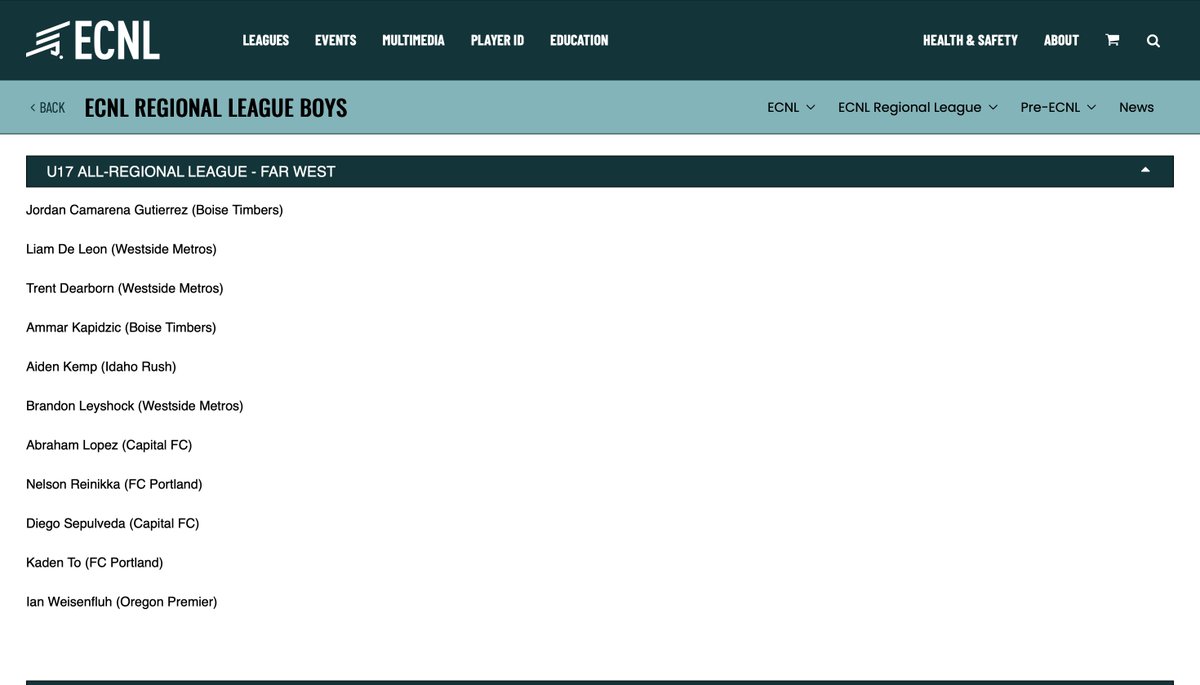Open the Multimedia menu
The width and height of the screenshot is (1200, 685).
413,40
